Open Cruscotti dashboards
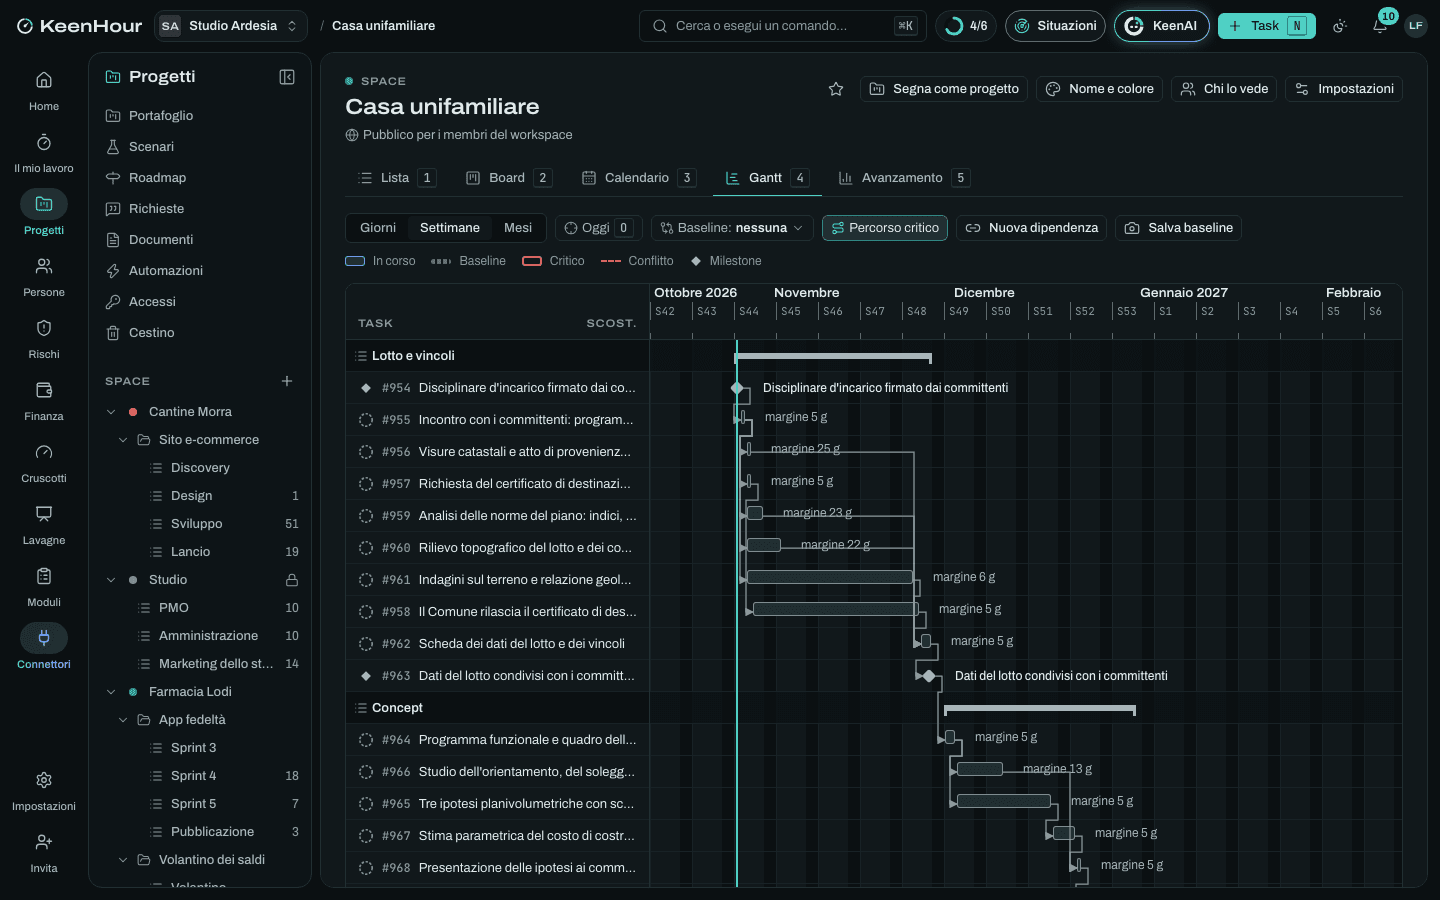 pyautogui.click(x=44, y=462)
